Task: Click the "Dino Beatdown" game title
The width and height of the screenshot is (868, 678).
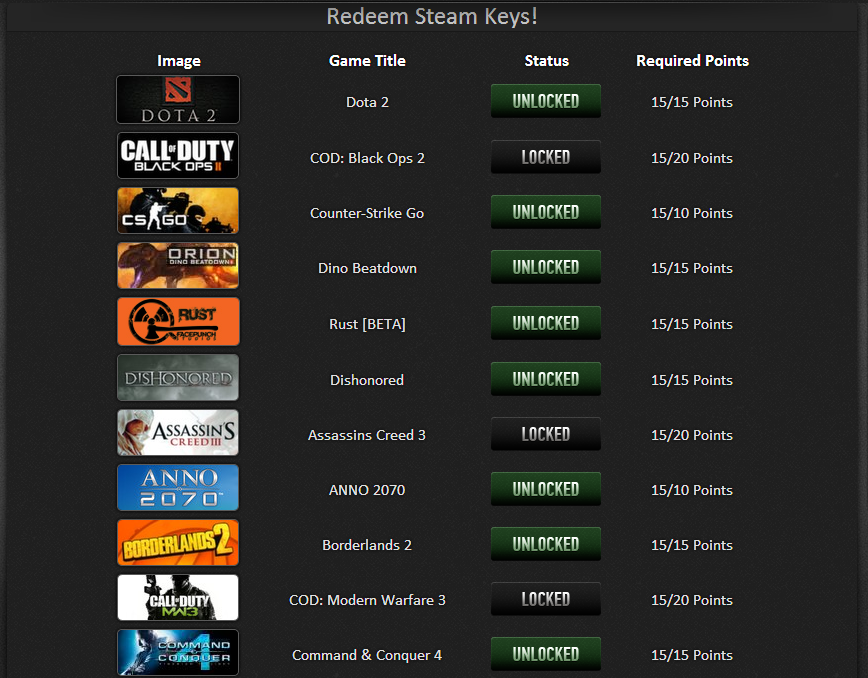Action: point(367,268)
